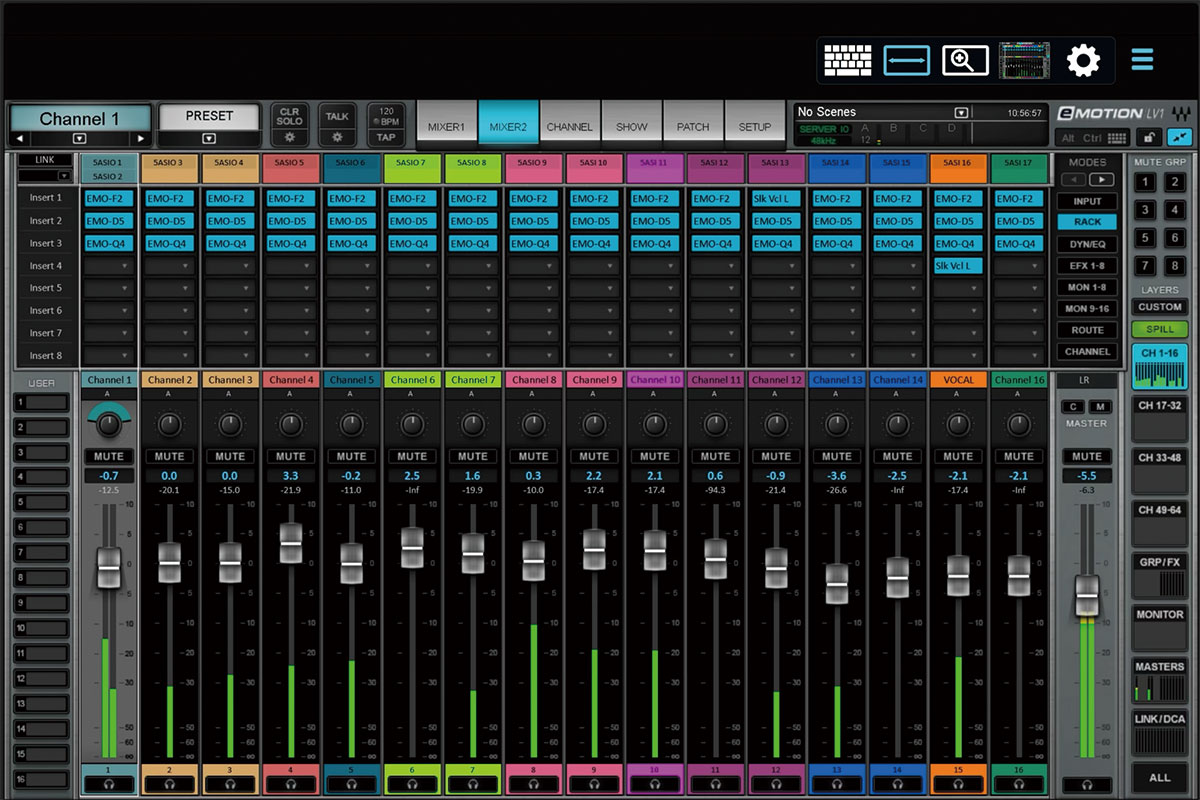Image resolution: width=1200 pixels, height=800 pixels.
Task: Click the TAP tempo button
Action: [x=386, y=138]
